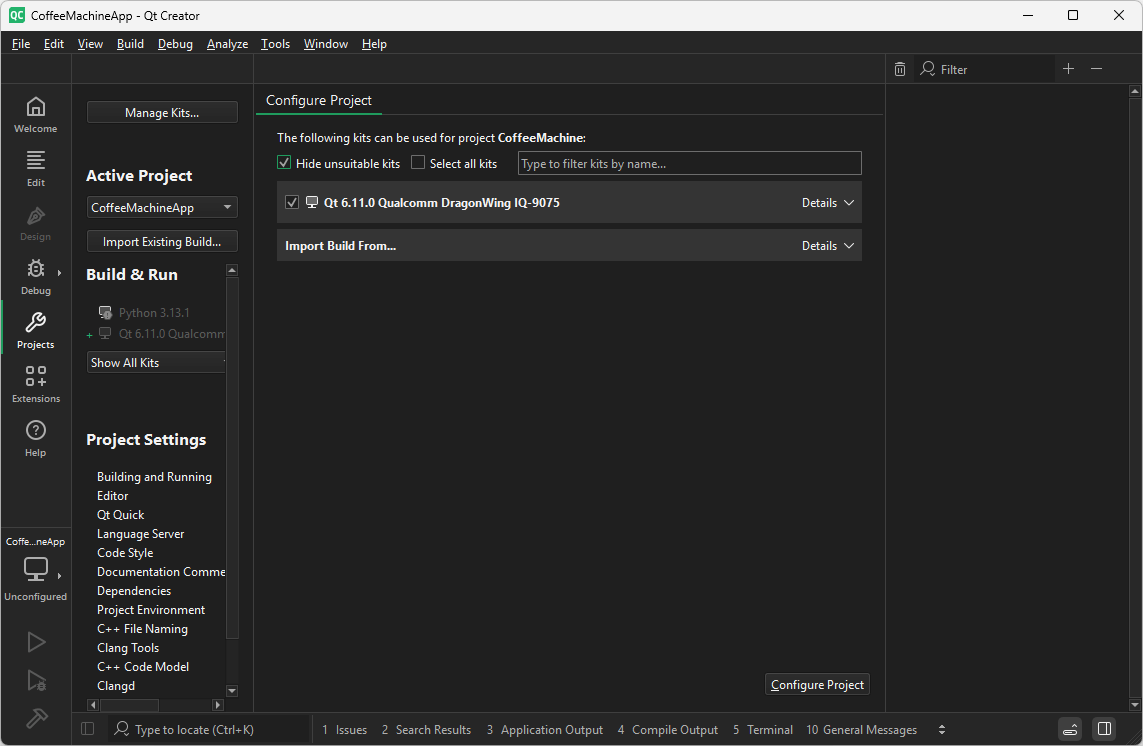Select the Projects mode icon
Screen dimensions: 1143x746
[35, 327]
